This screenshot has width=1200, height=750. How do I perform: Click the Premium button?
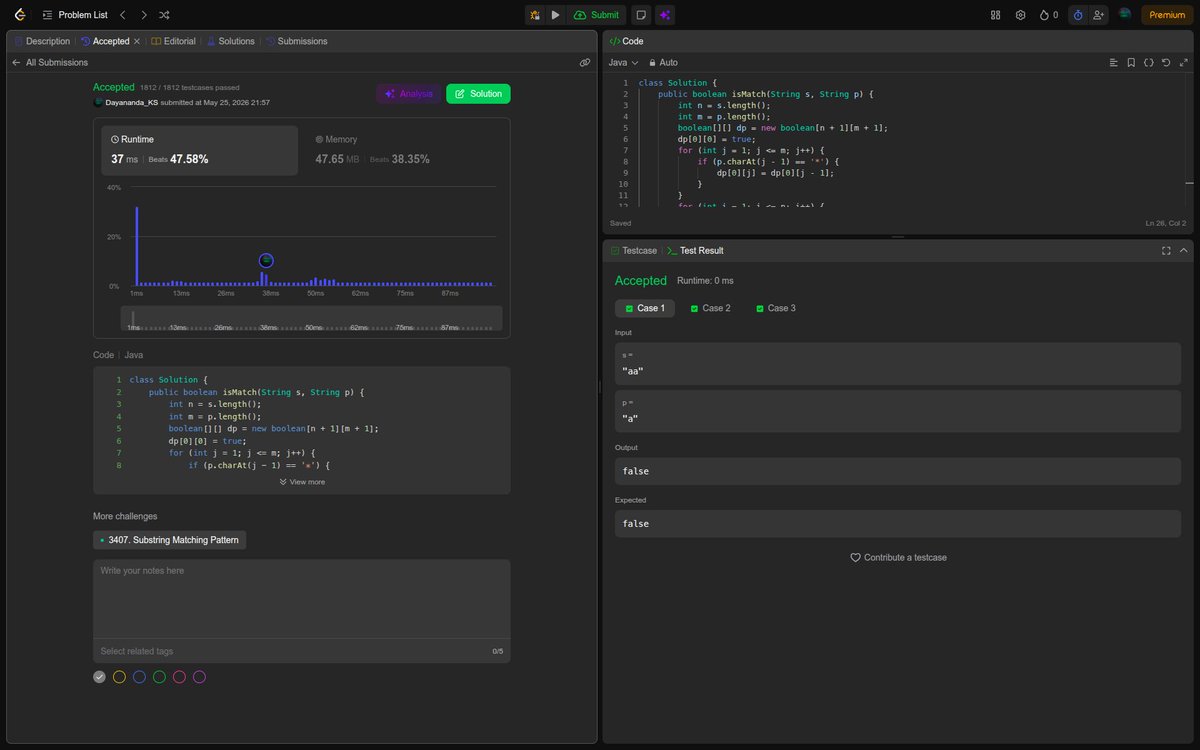1167,15
